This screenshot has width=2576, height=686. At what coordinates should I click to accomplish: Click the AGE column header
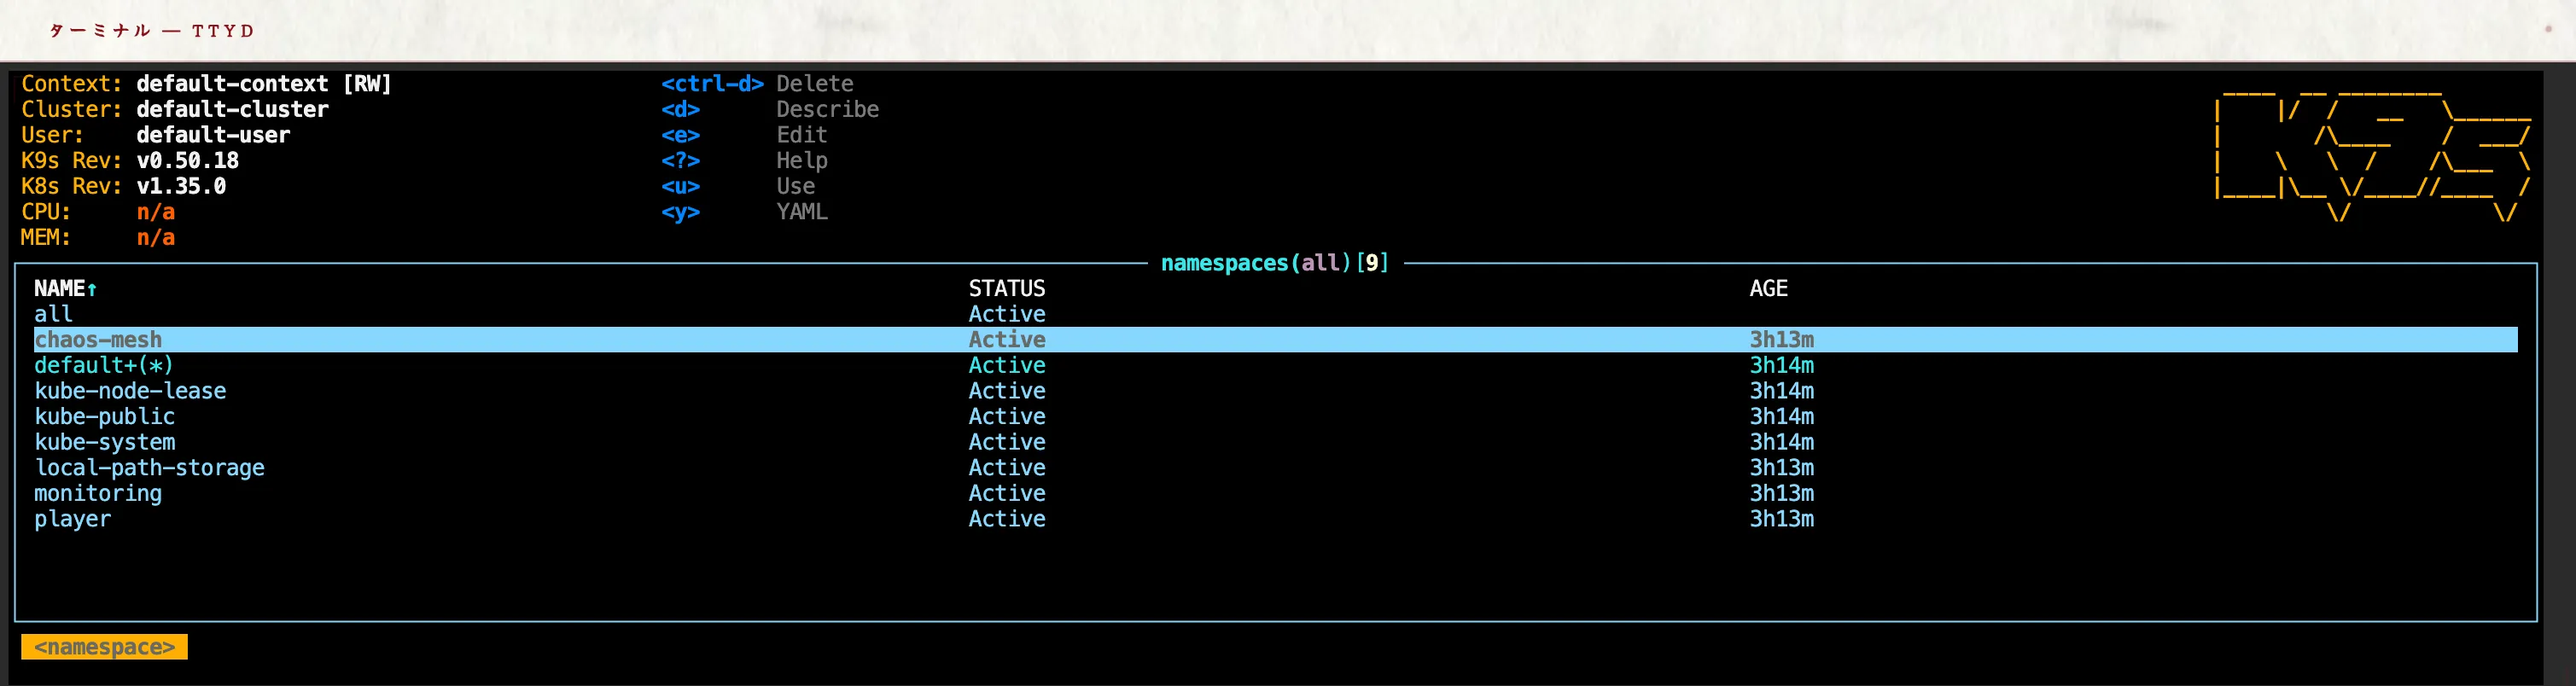pyautogui.click(x=1768, y=289)
